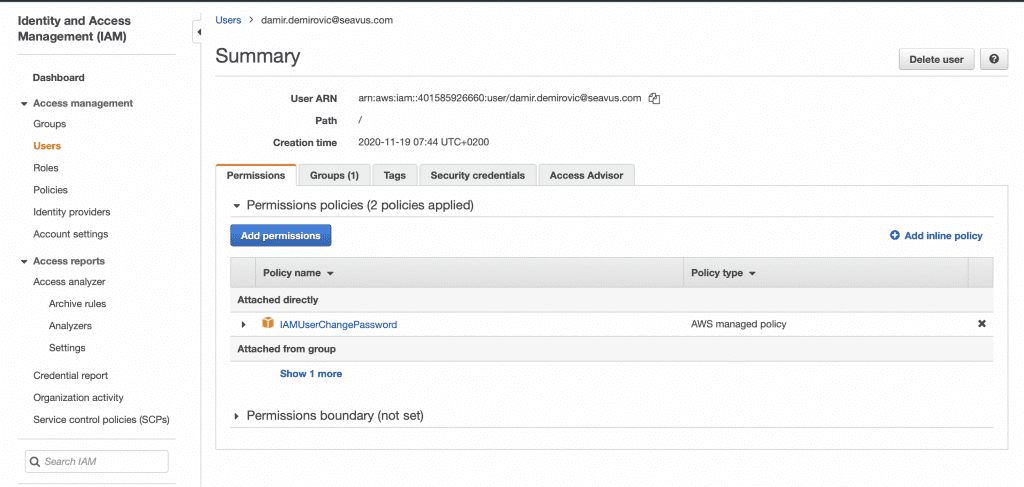The height and width of the screenshot is (487, 1024).
Task: Open Policies in the sidebar
Action: (x=50, y=190)
